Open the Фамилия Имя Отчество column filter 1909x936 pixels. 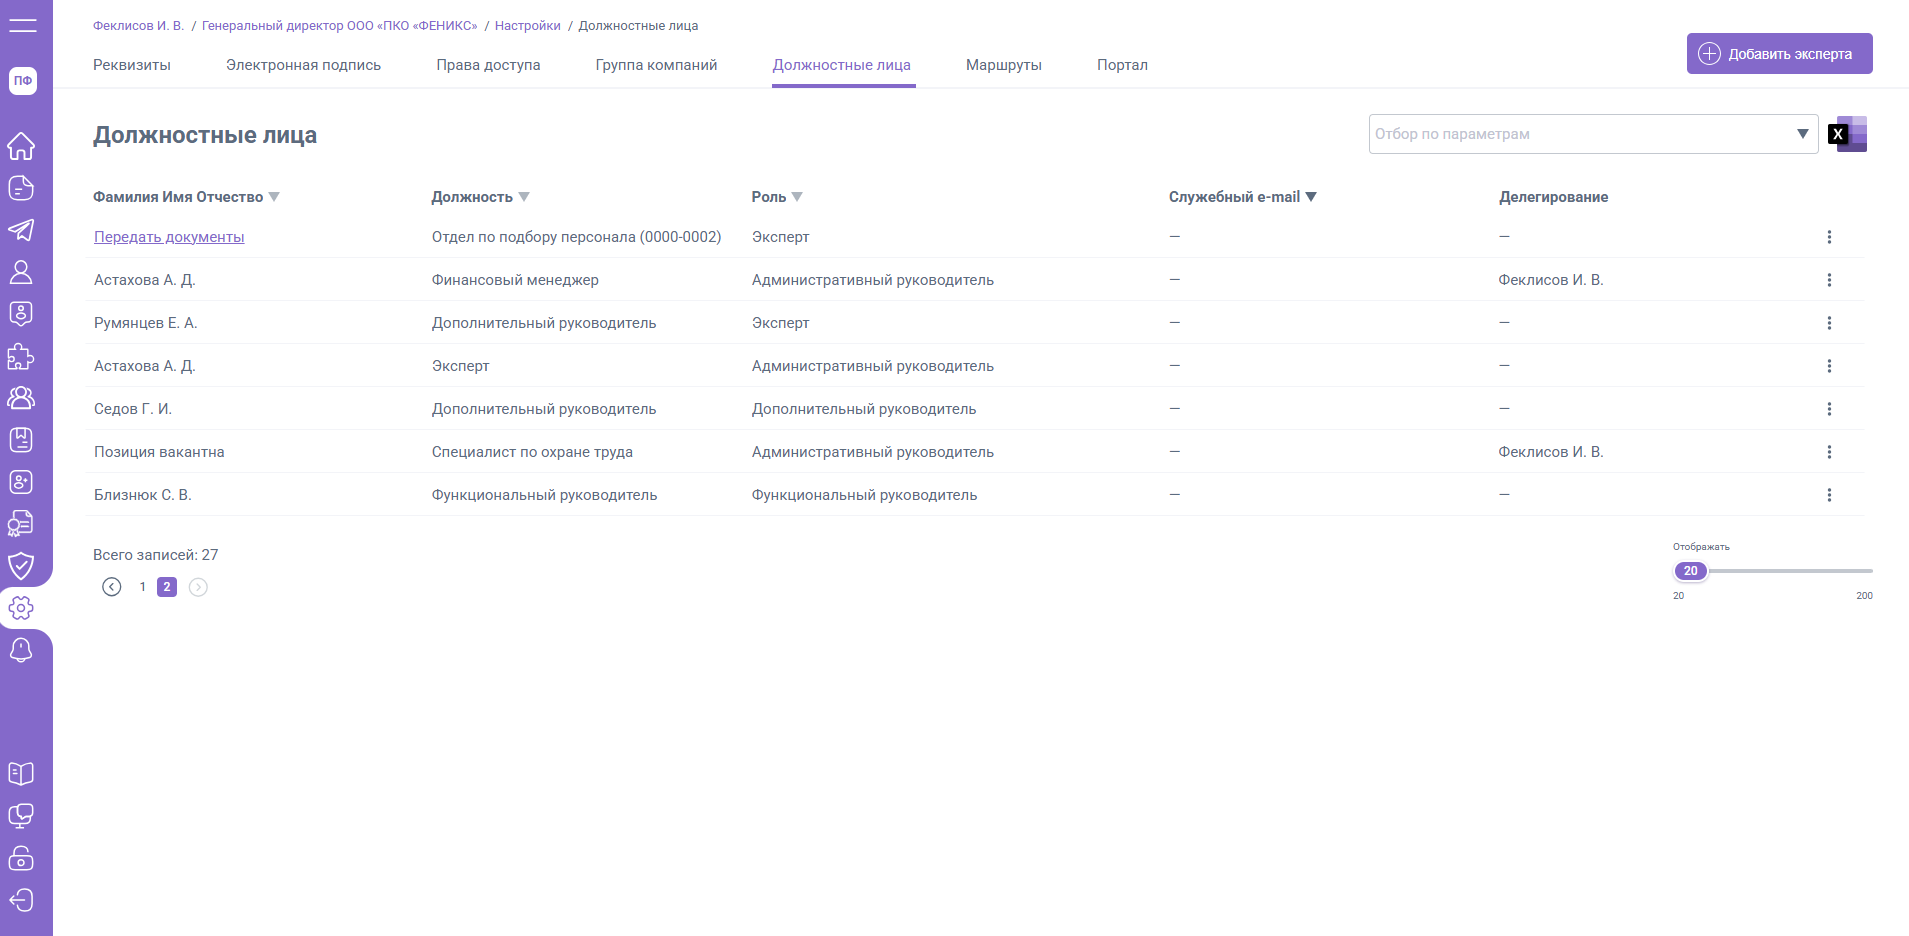274,197
